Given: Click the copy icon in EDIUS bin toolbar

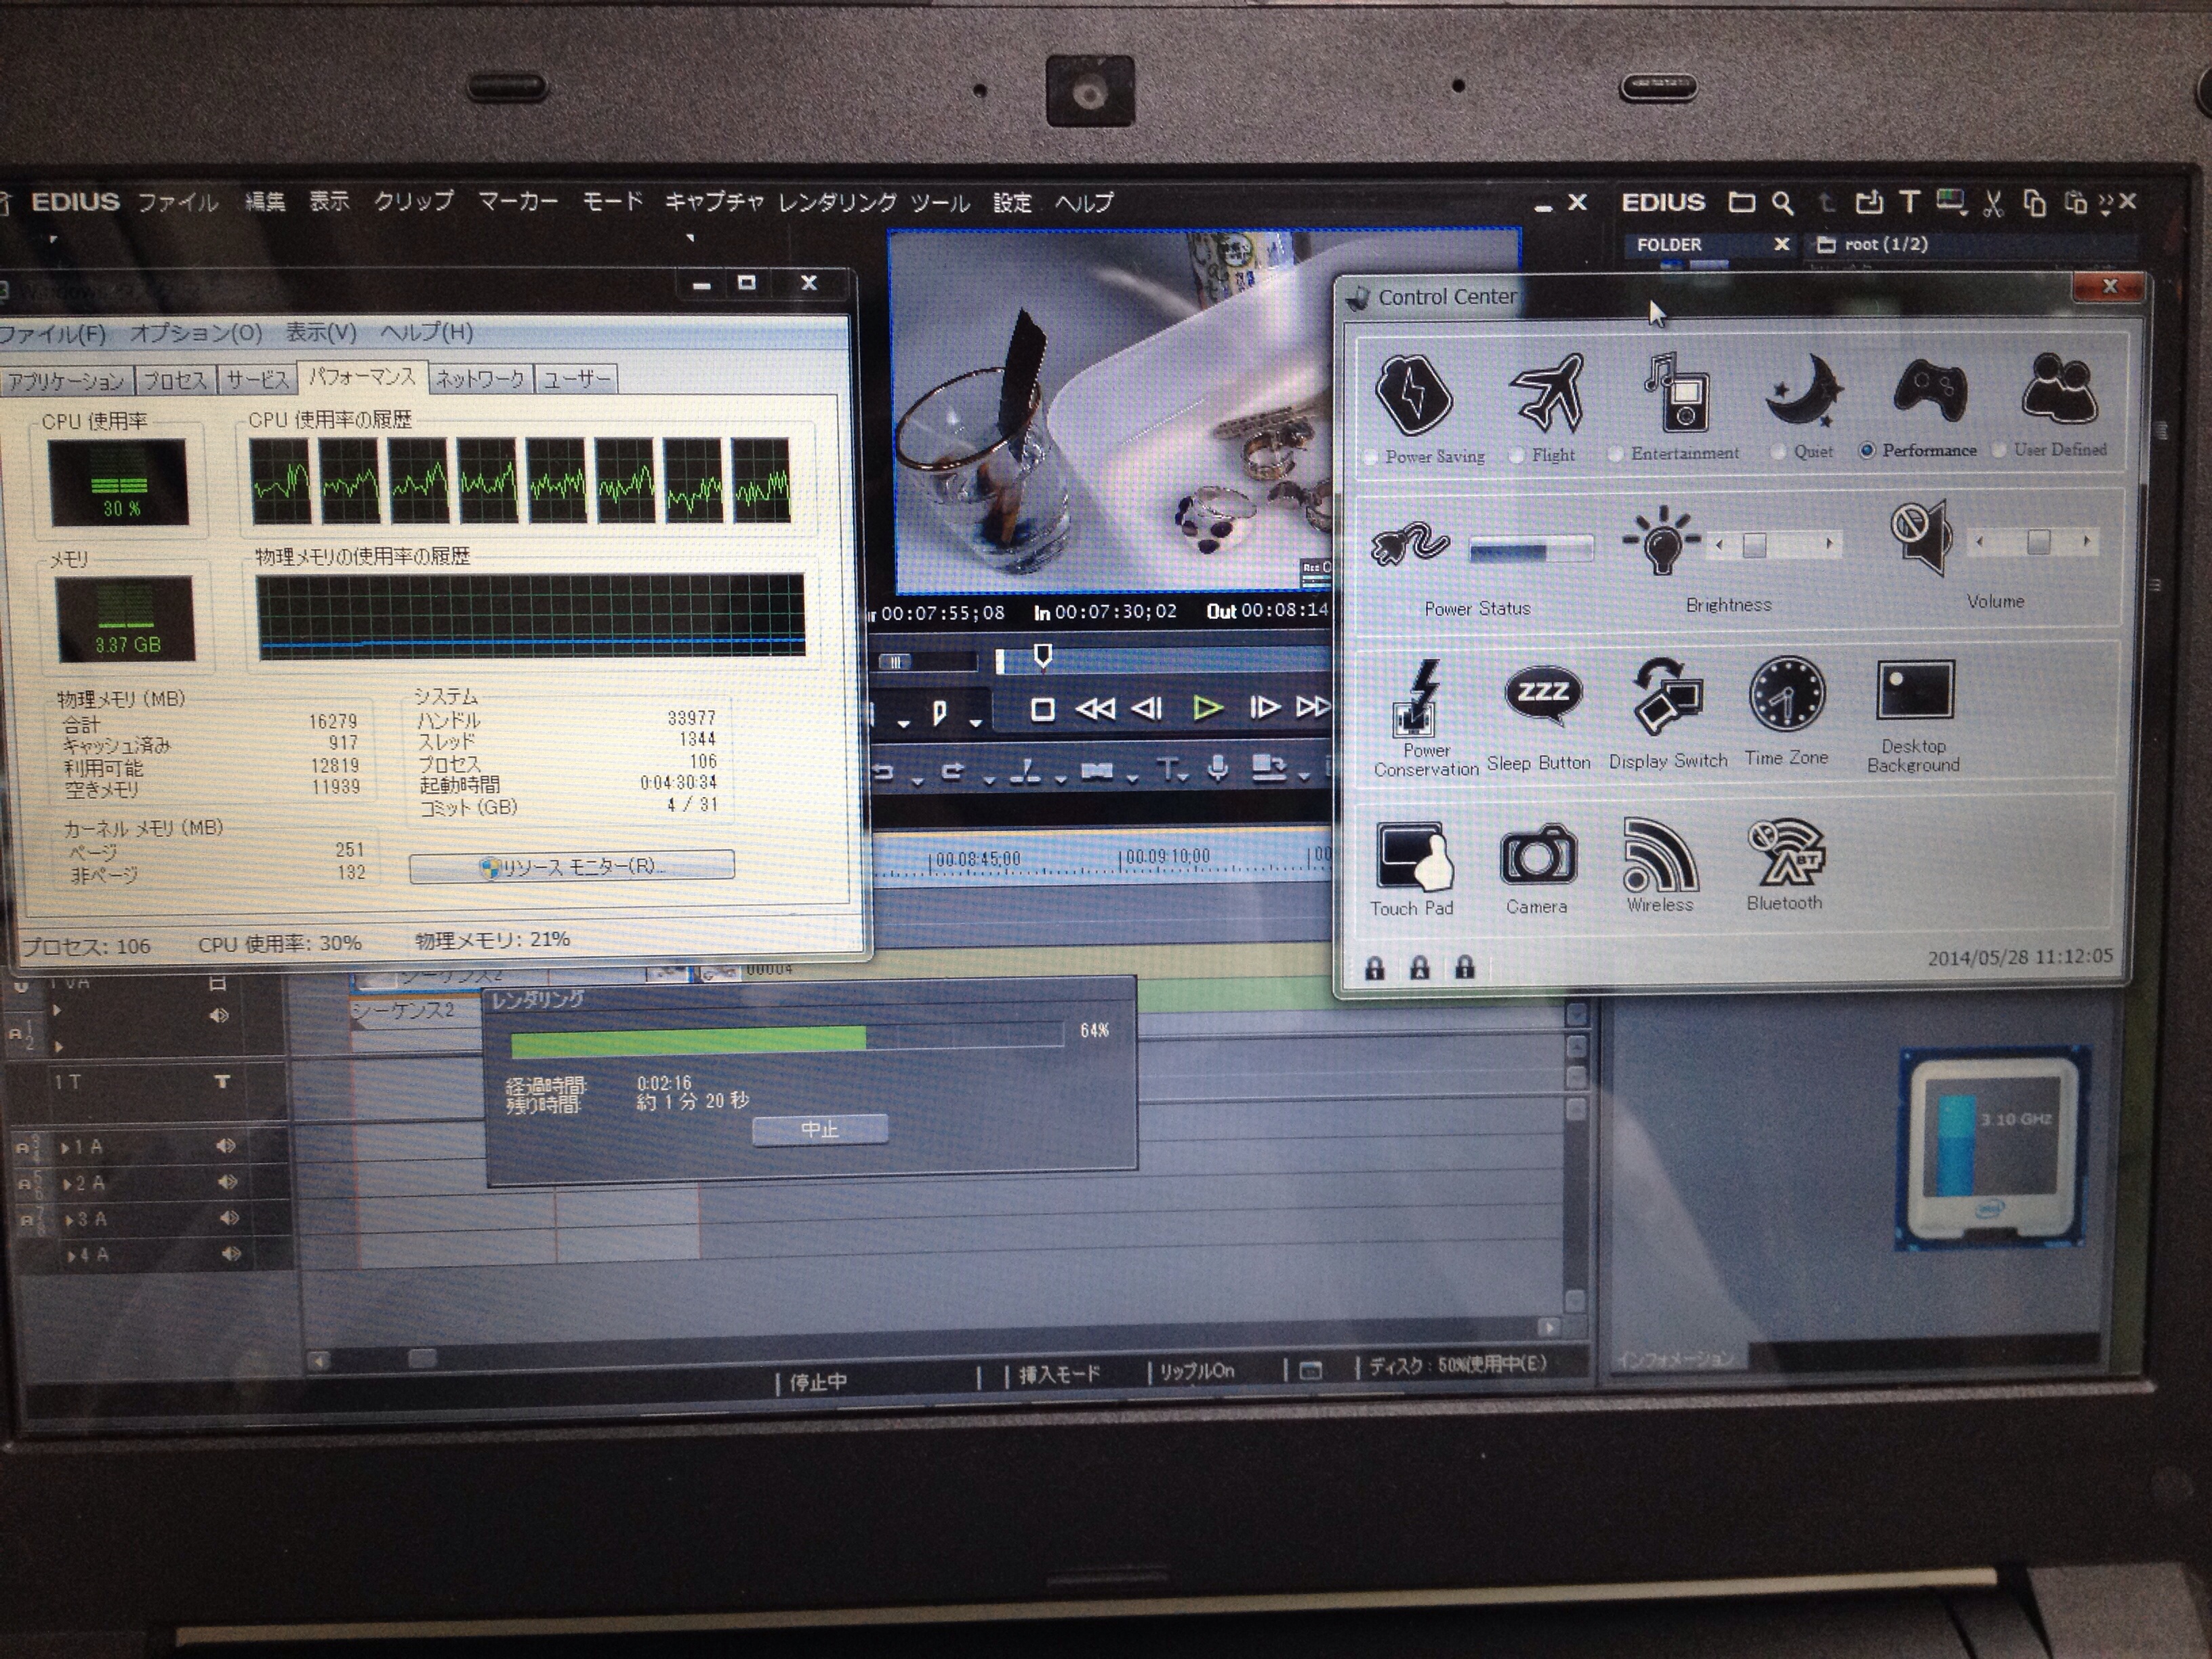Looking at the screenshot, I should point(2034,203).
